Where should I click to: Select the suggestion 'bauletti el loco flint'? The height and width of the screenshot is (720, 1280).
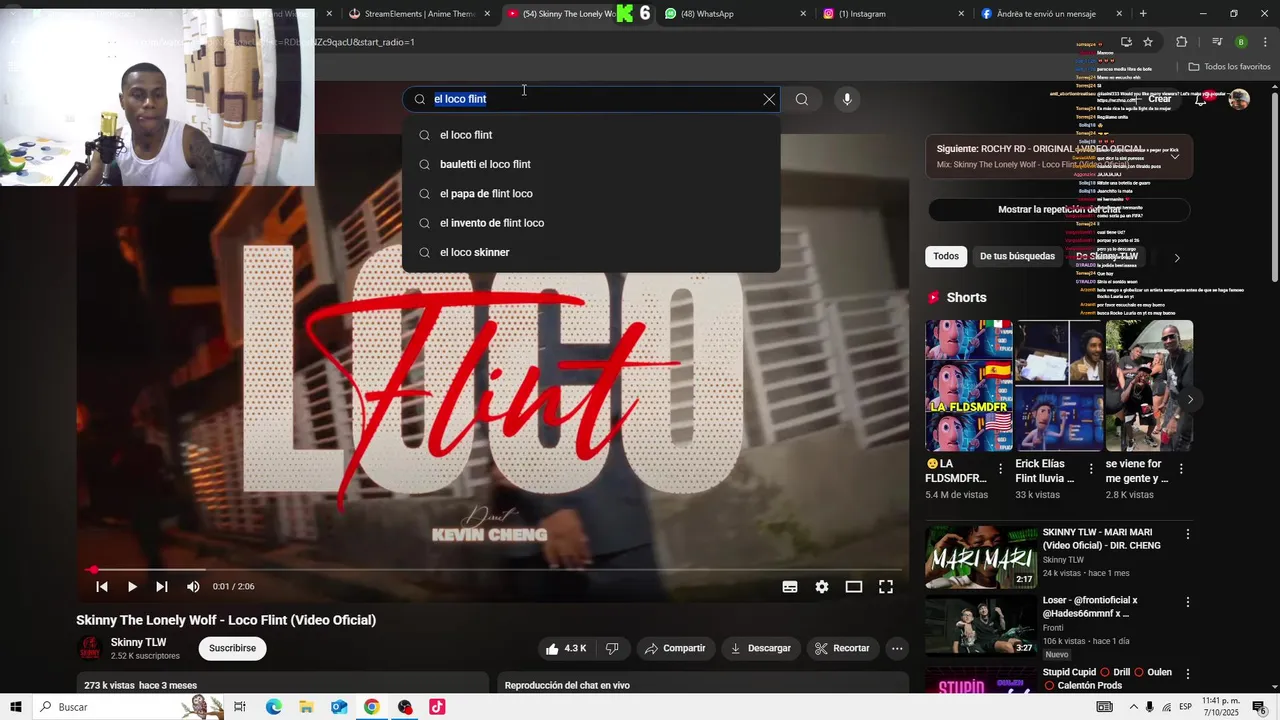tap(591, 164)
